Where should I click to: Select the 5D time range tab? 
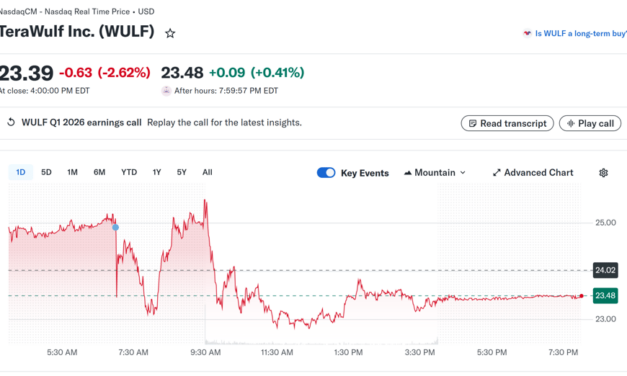coord(46,172)
